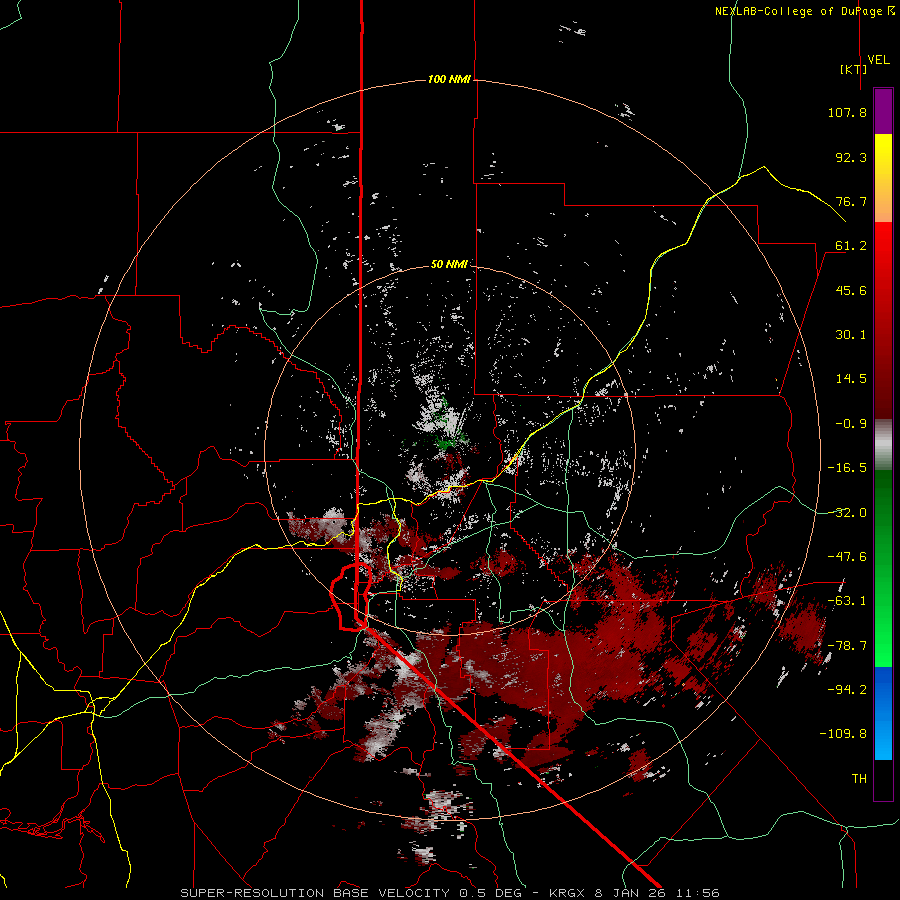Click the purple segment of velocity colorbar
This screenshot has height=900, width=900.
point(883,112)
